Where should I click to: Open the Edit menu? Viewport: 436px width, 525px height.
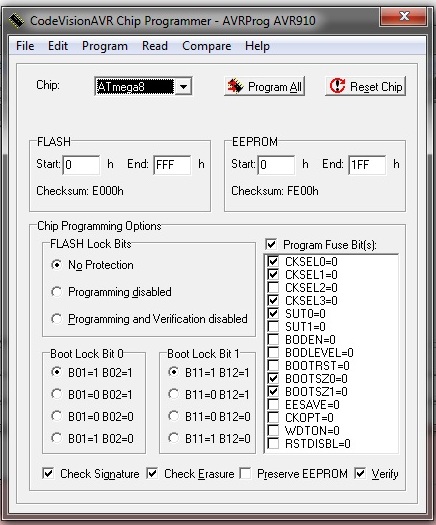point(58,46)
